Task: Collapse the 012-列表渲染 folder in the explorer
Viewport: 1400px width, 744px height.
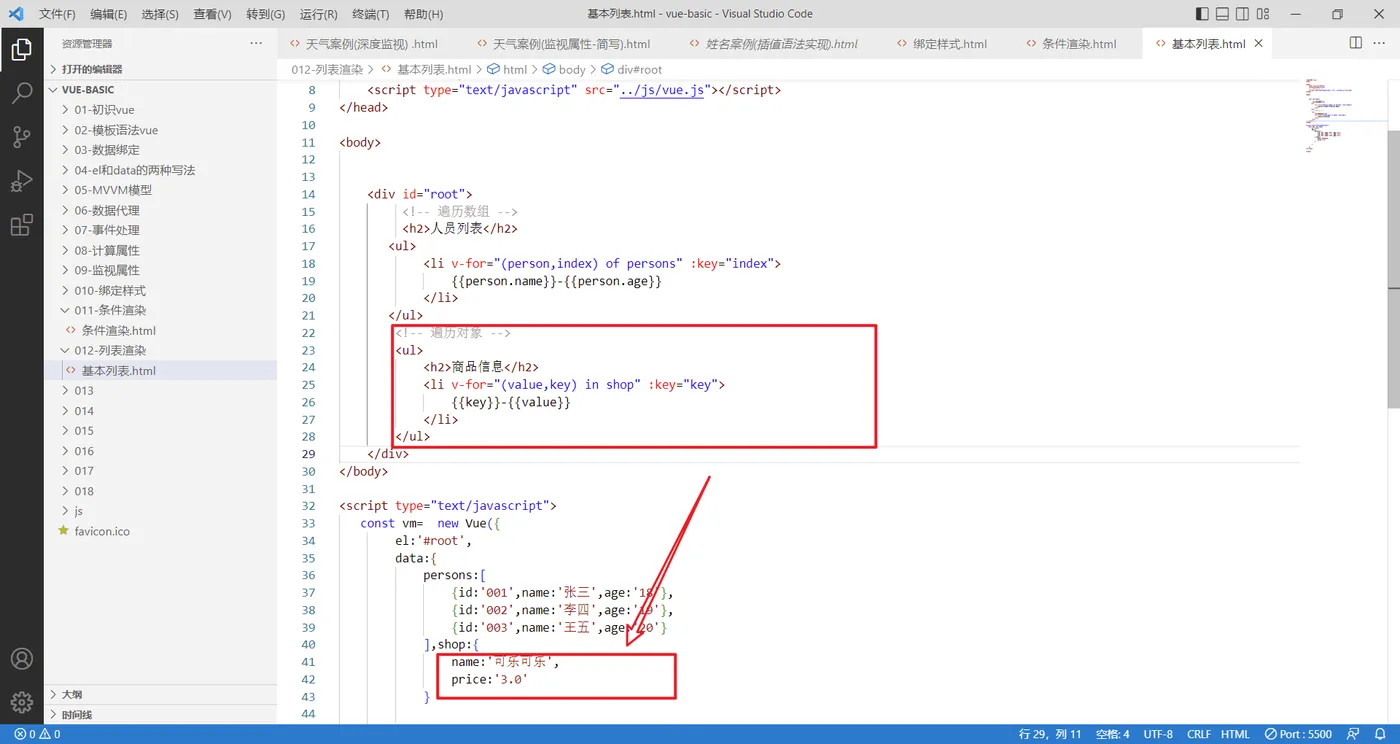Action: coord(160,350)
